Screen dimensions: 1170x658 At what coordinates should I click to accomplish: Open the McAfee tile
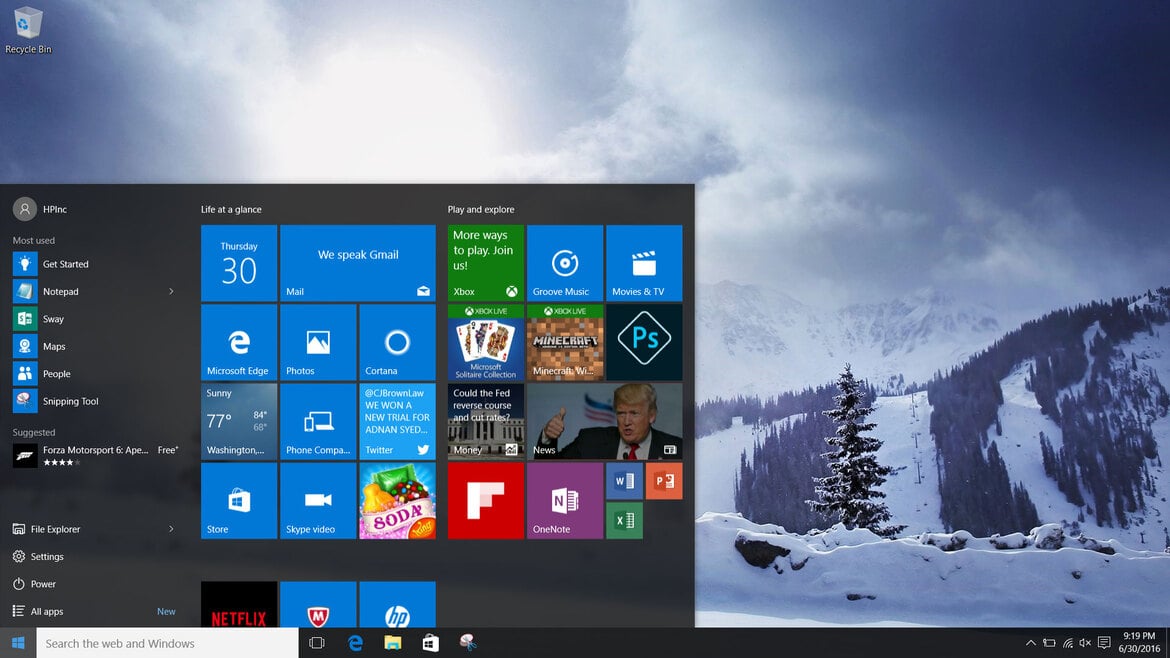318,604
